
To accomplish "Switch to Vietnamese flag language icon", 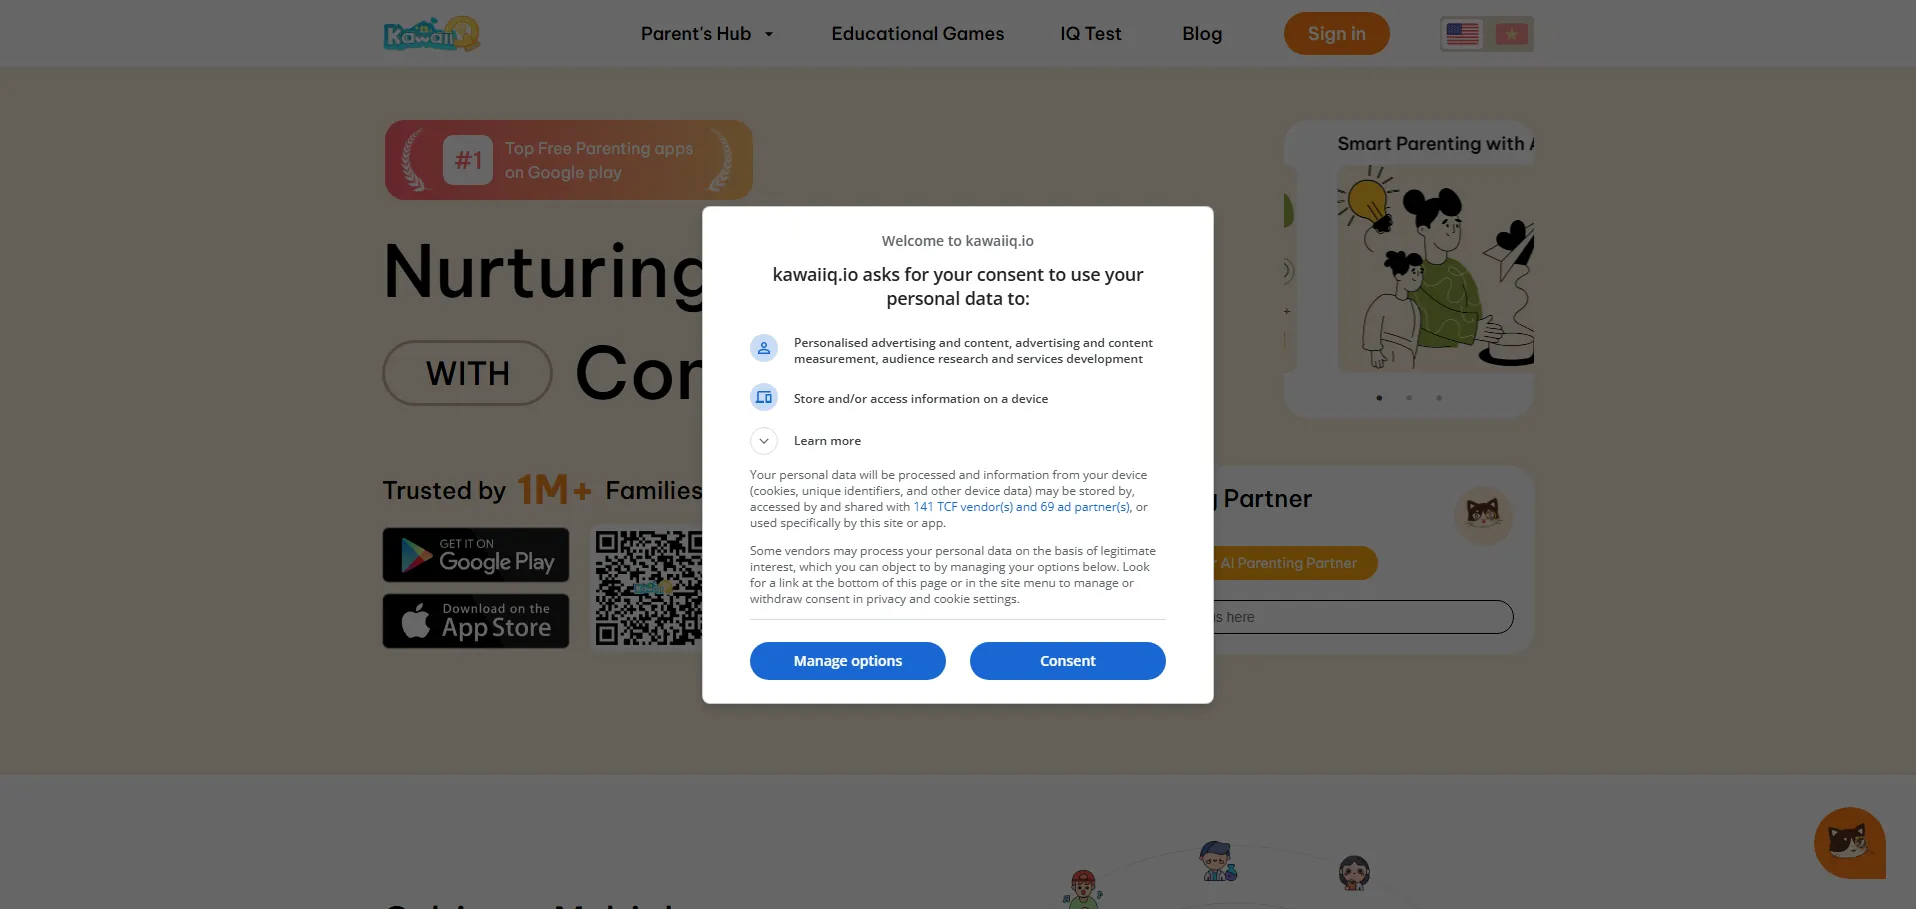I will click(1511, 34).
